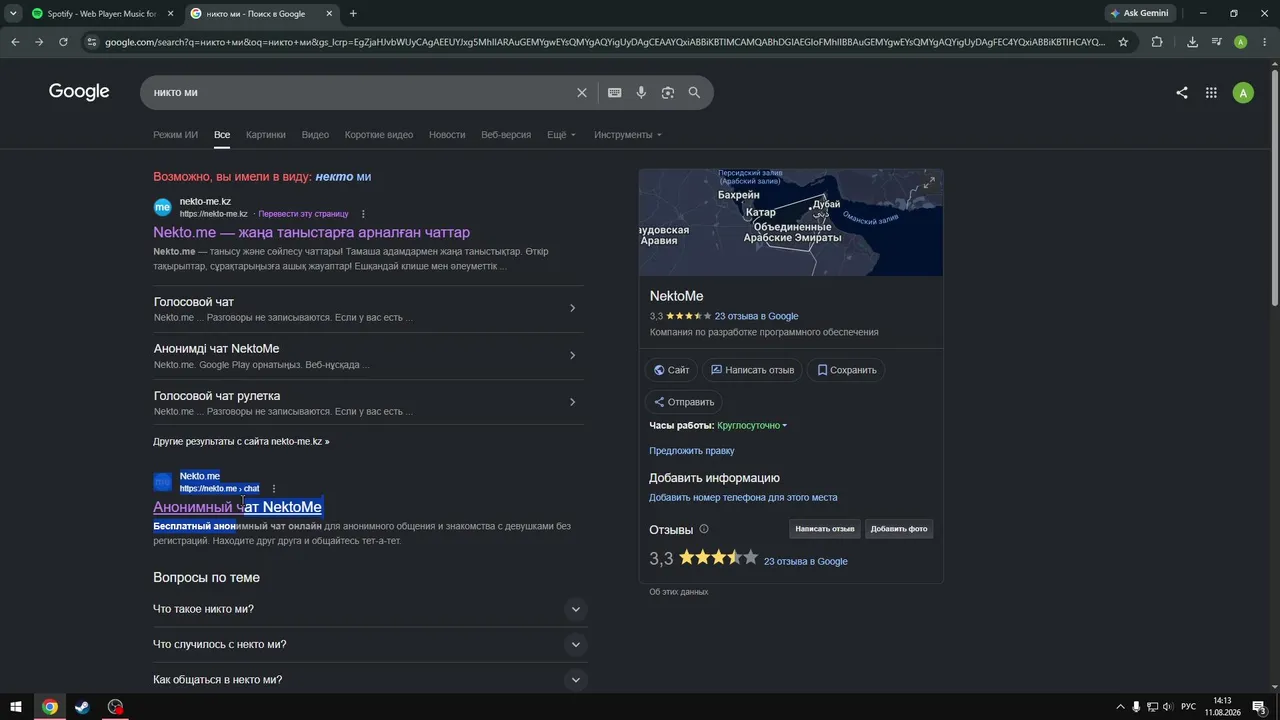Screen dimensions: 1280x720
Task: Open more options for the nekto-me.kz result
Action: coord(363,214)
